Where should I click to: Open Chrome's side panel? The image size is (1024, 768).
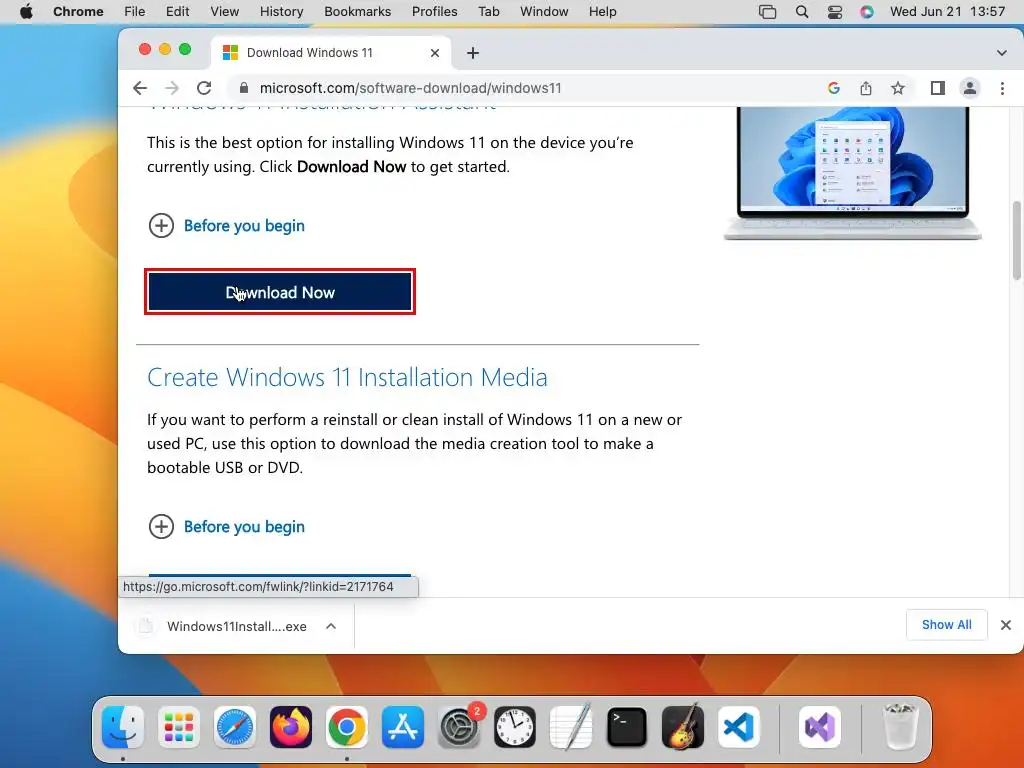938,88
